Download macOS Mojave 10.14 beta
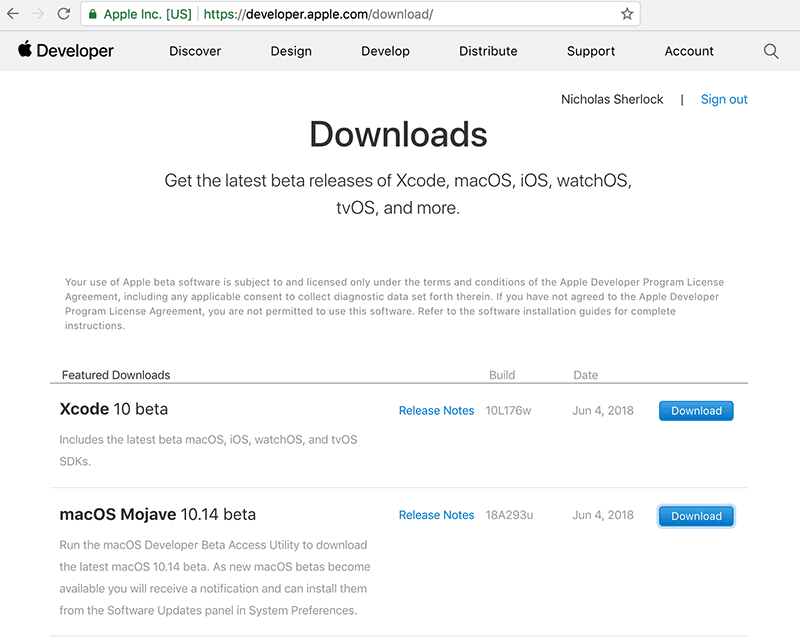 [696, 516]
